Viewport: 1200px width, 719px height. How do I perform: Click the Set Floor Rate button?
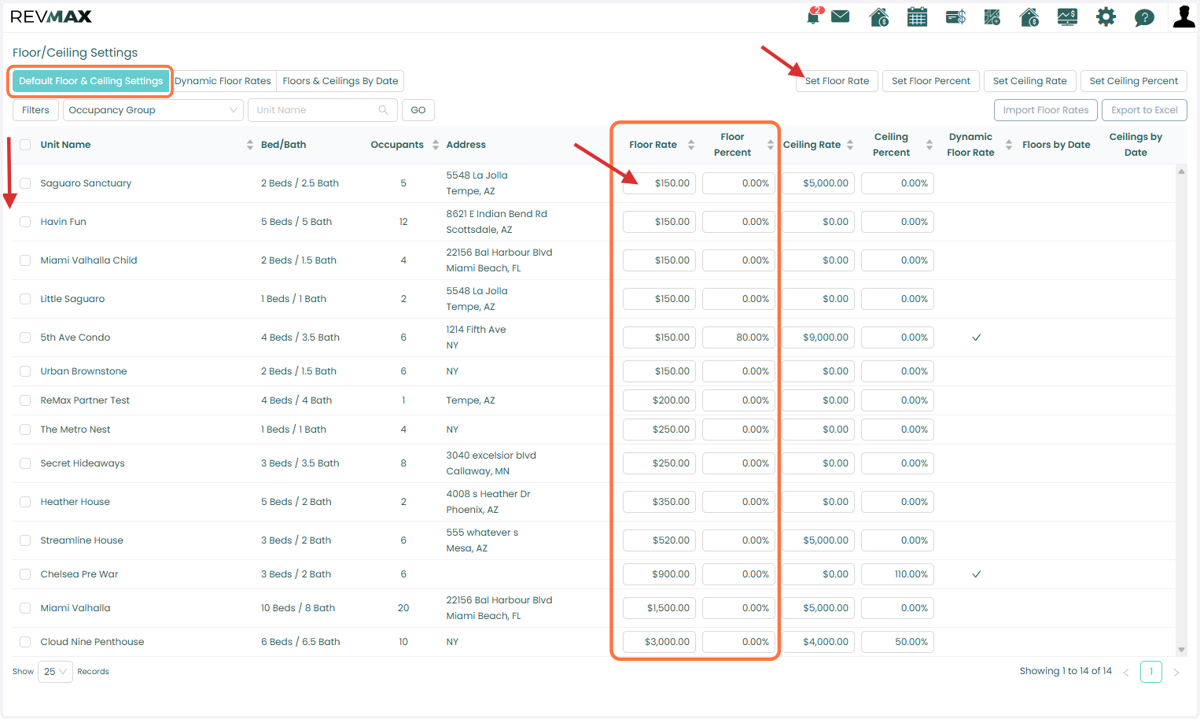point(837,81)
